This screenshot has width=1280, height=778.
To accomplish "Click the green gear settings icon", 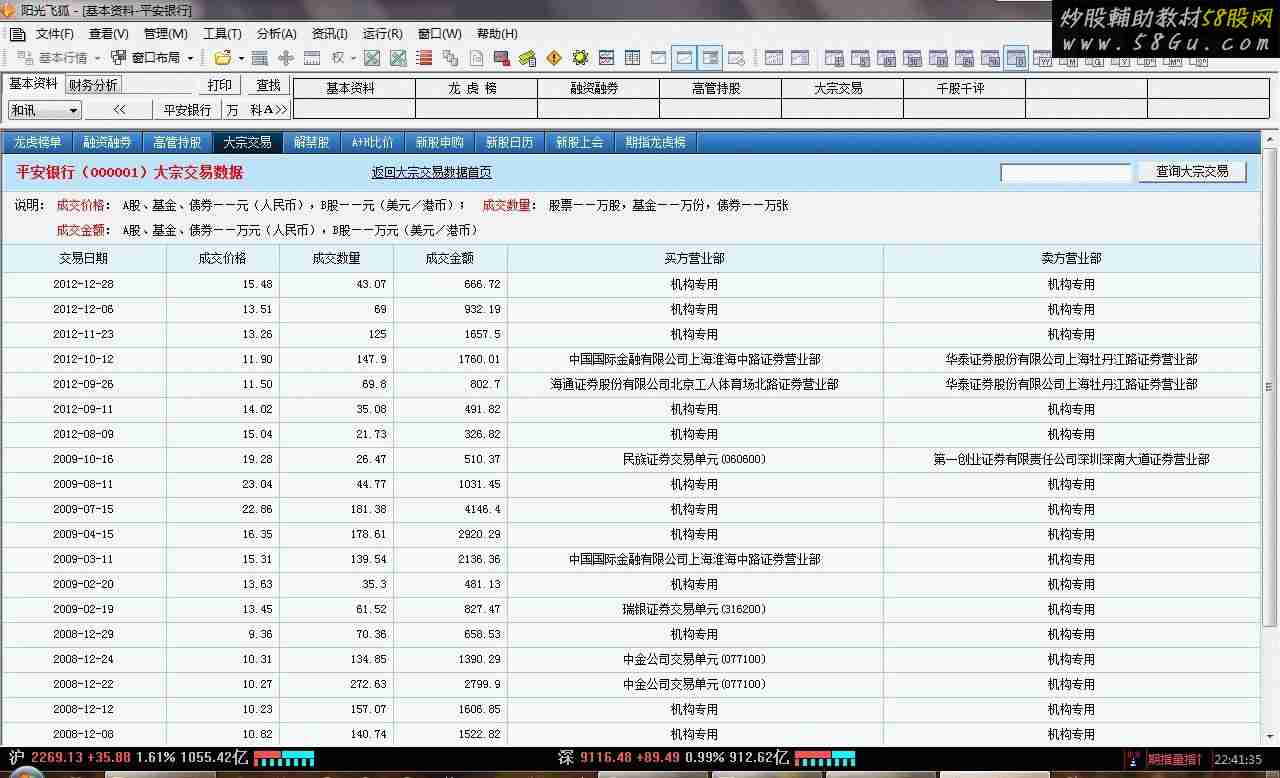I will coord(580,58).
